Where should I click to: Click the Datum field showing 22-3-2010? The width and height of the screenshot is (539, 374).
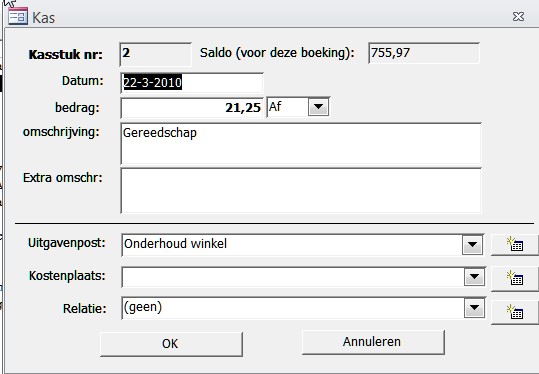[192, 83]
